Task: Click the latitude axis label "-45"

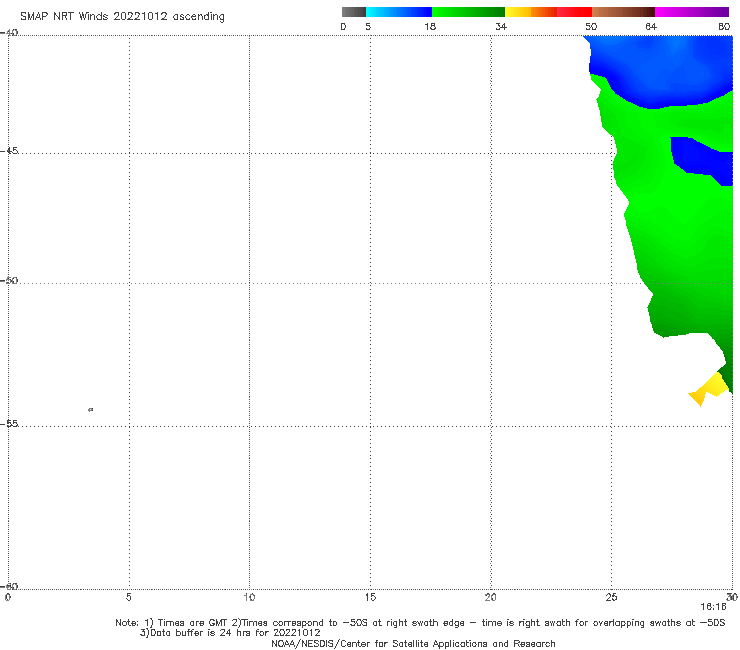Action: [9, 151]
